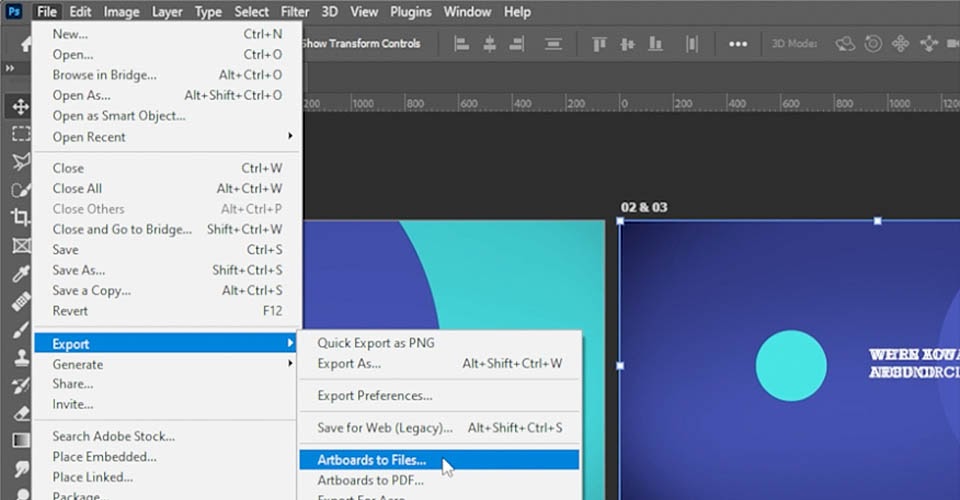Align top edges icon
The height and width of the screenshot is (500, 960).
pyautogui.click(x=599, y=43)
